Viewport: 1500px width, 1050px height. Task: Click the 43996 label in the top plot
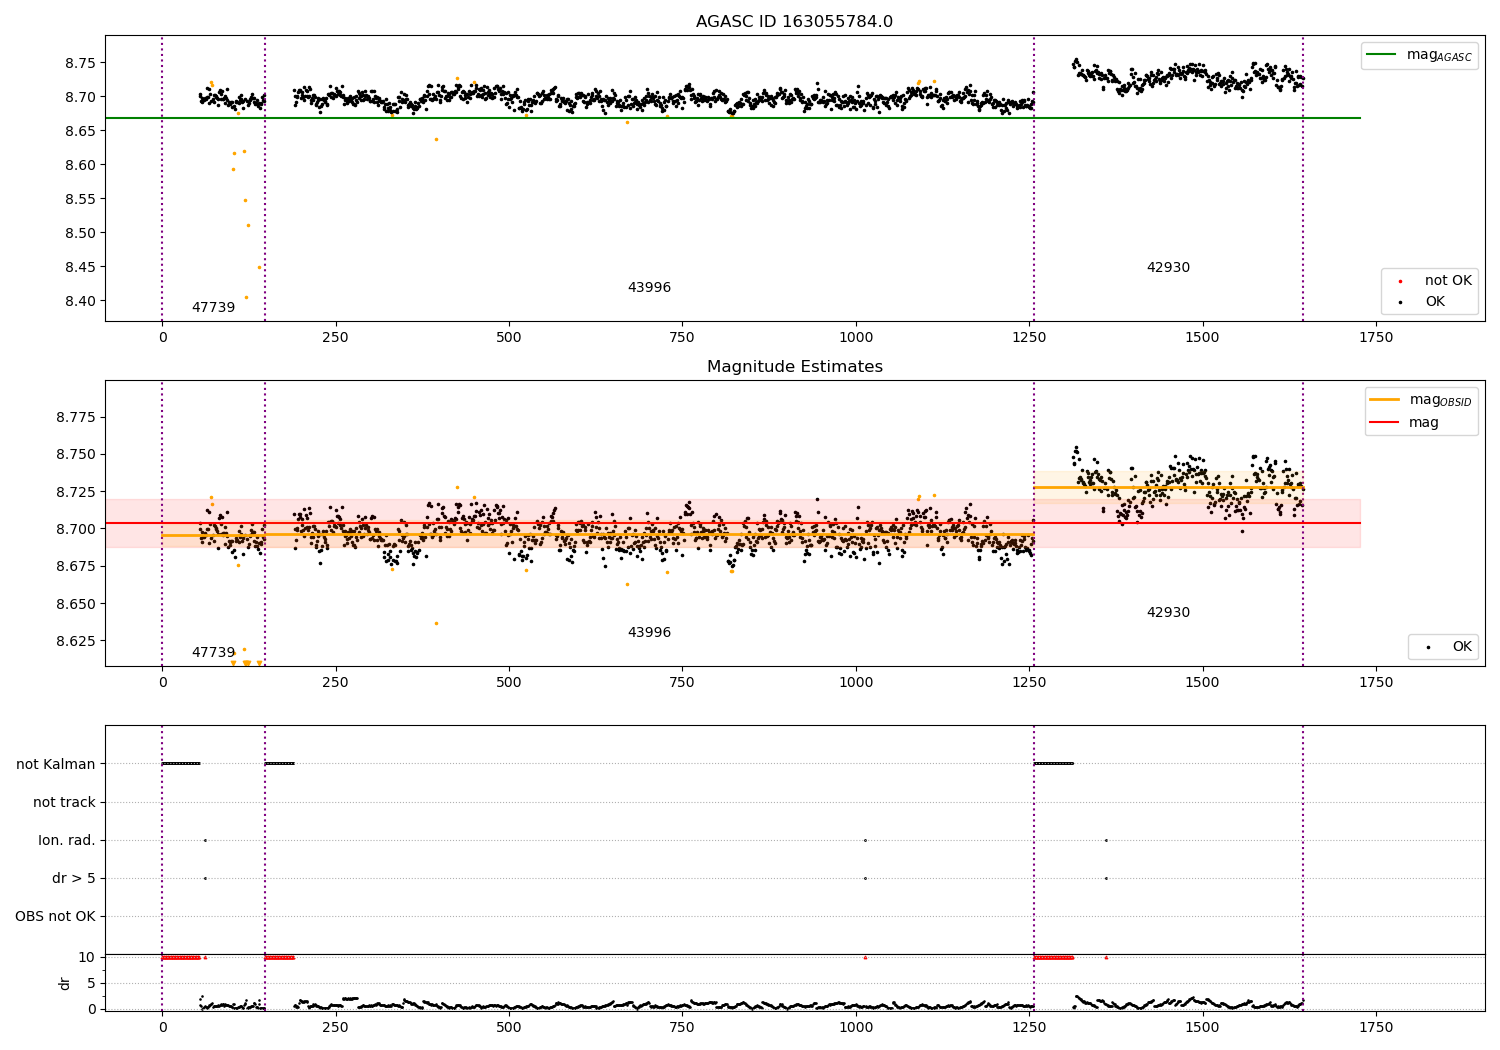click(x=649, y=287)
